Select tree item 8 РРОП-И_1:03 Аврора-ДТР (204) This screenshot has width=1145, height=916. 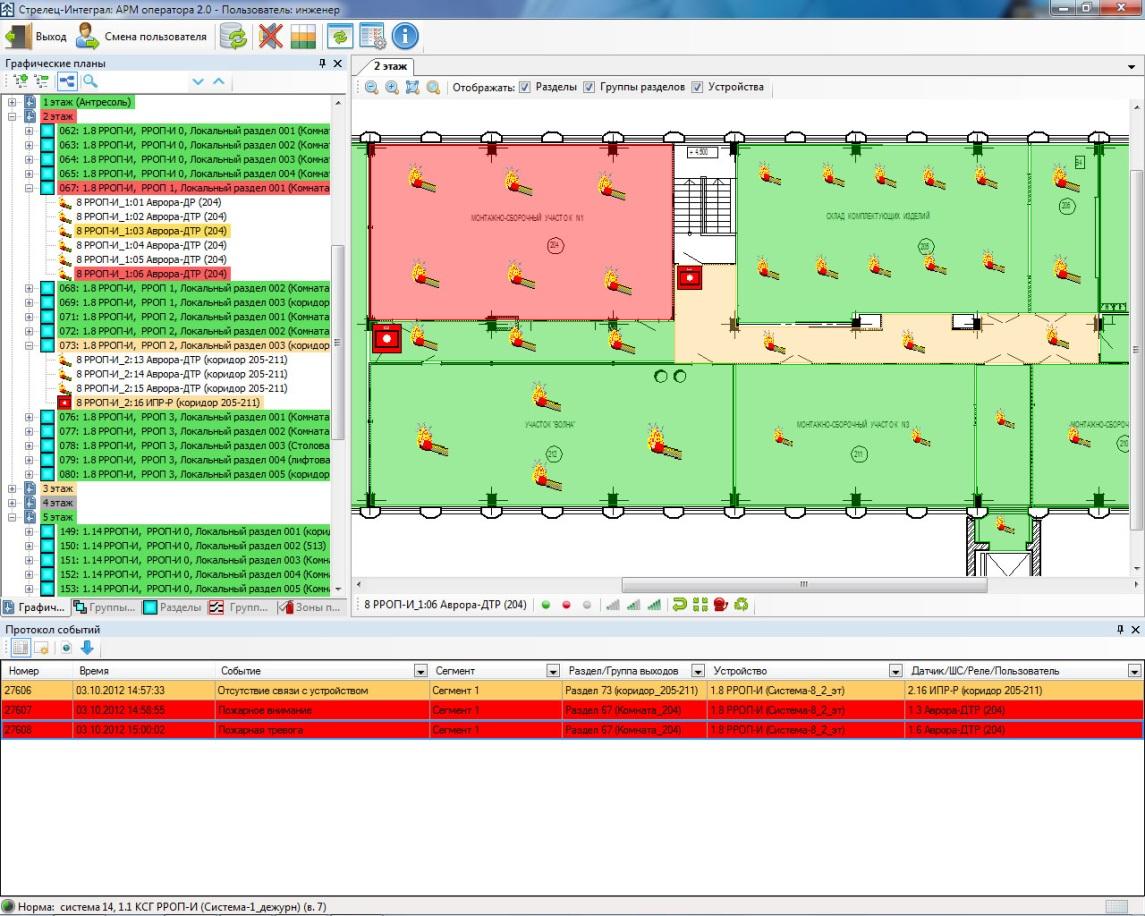pos(152,231)
